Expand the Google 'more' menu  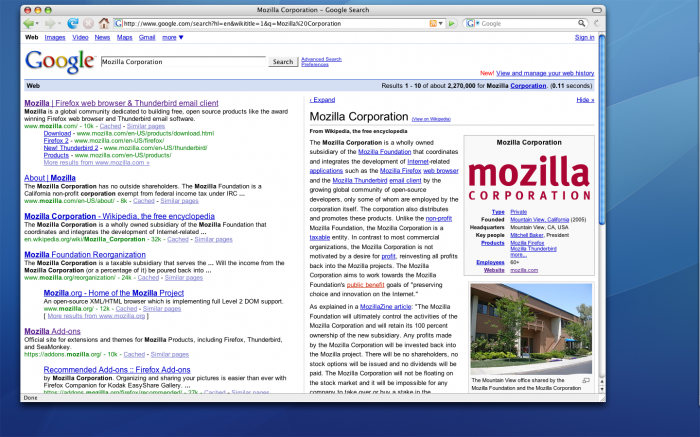[x=172, y=37]
